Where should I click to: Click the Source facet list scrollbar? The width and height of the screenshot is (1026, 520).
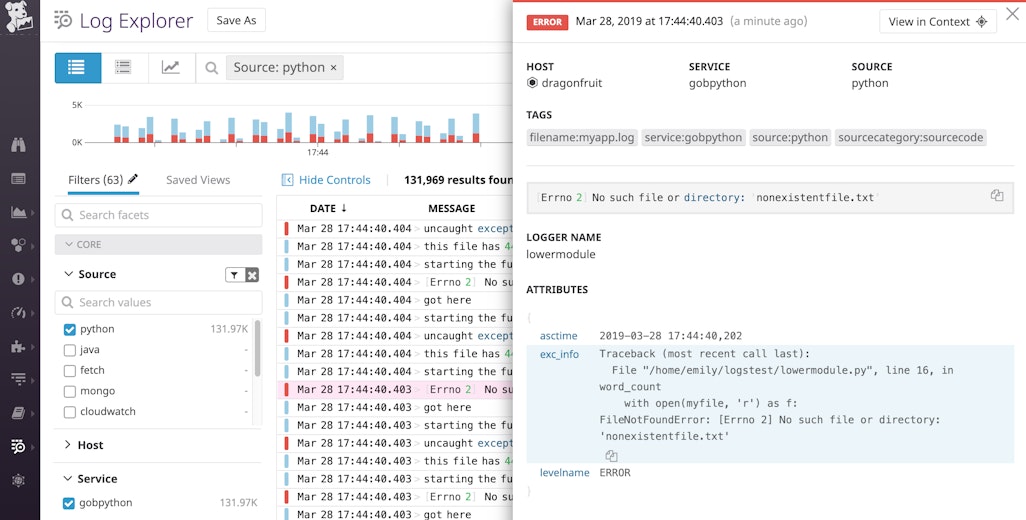click(x=257, y=348)
